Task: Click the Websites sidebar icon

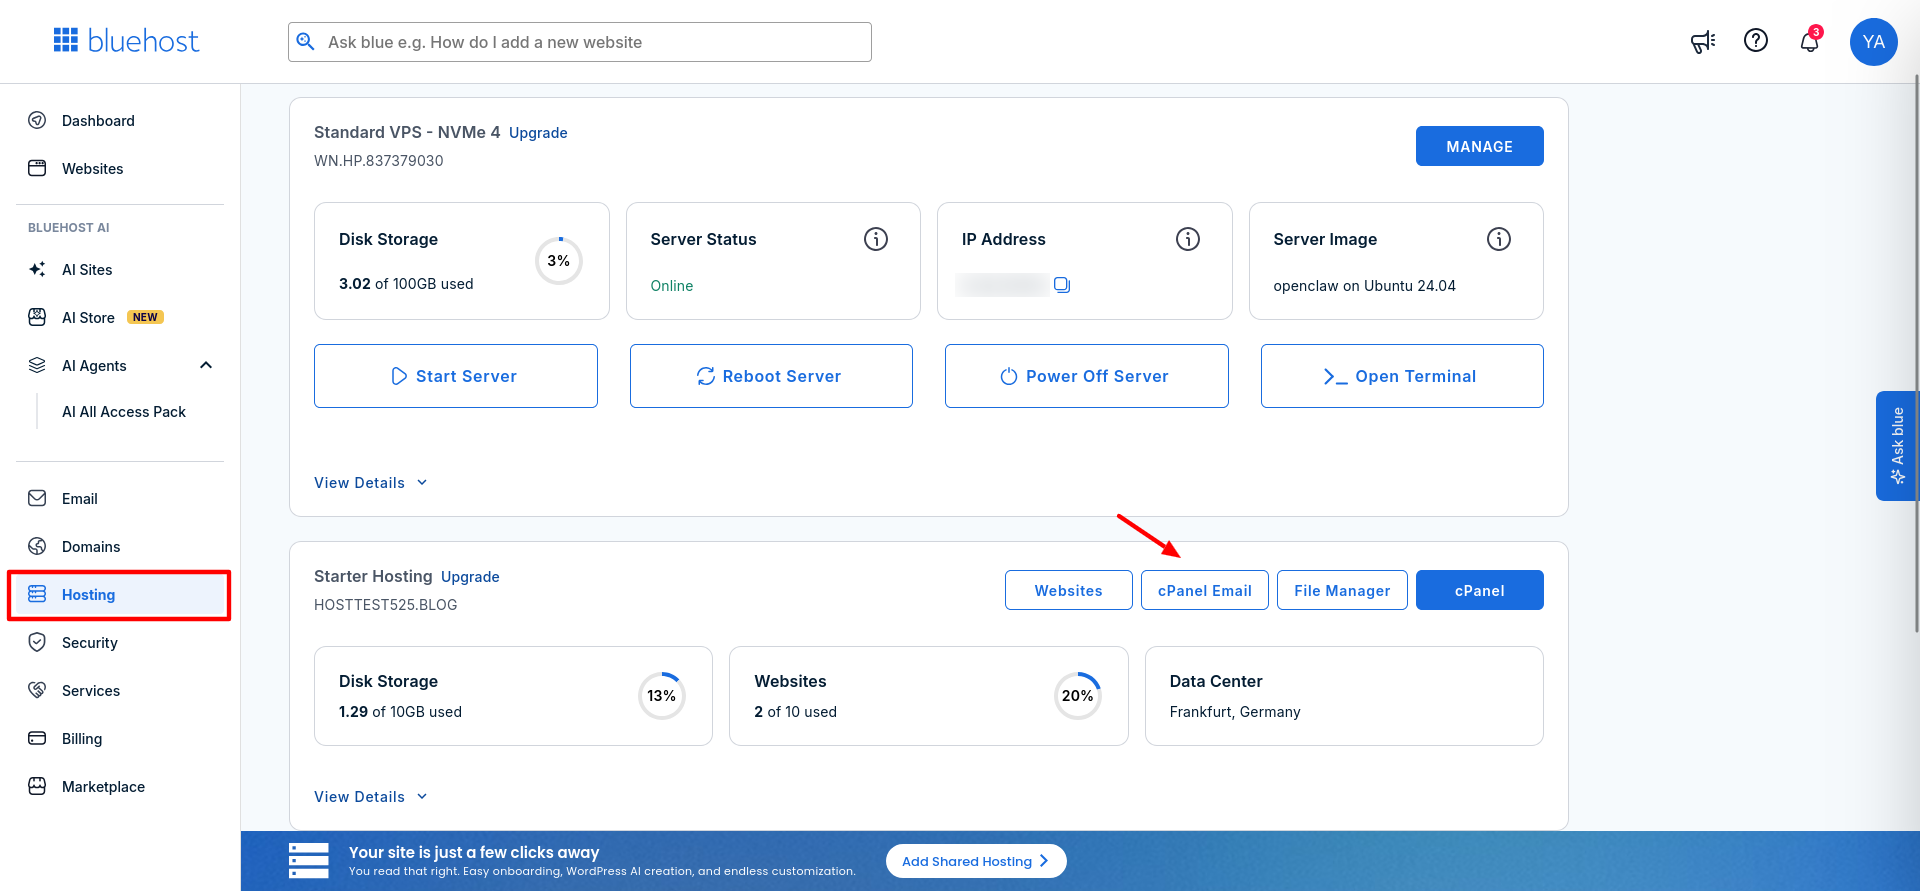Action: (37, 168)
